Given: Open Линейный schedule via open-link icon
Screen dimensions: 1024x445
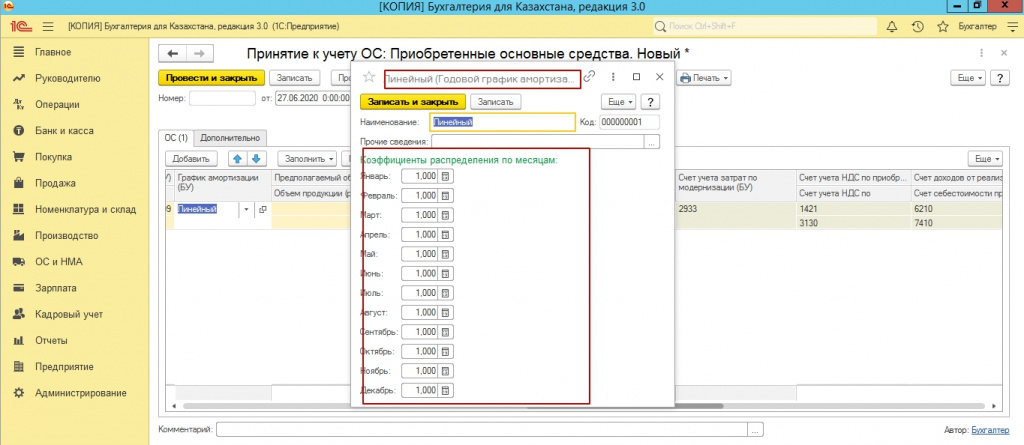Looking at the screenshot, I should pos(263,210).
